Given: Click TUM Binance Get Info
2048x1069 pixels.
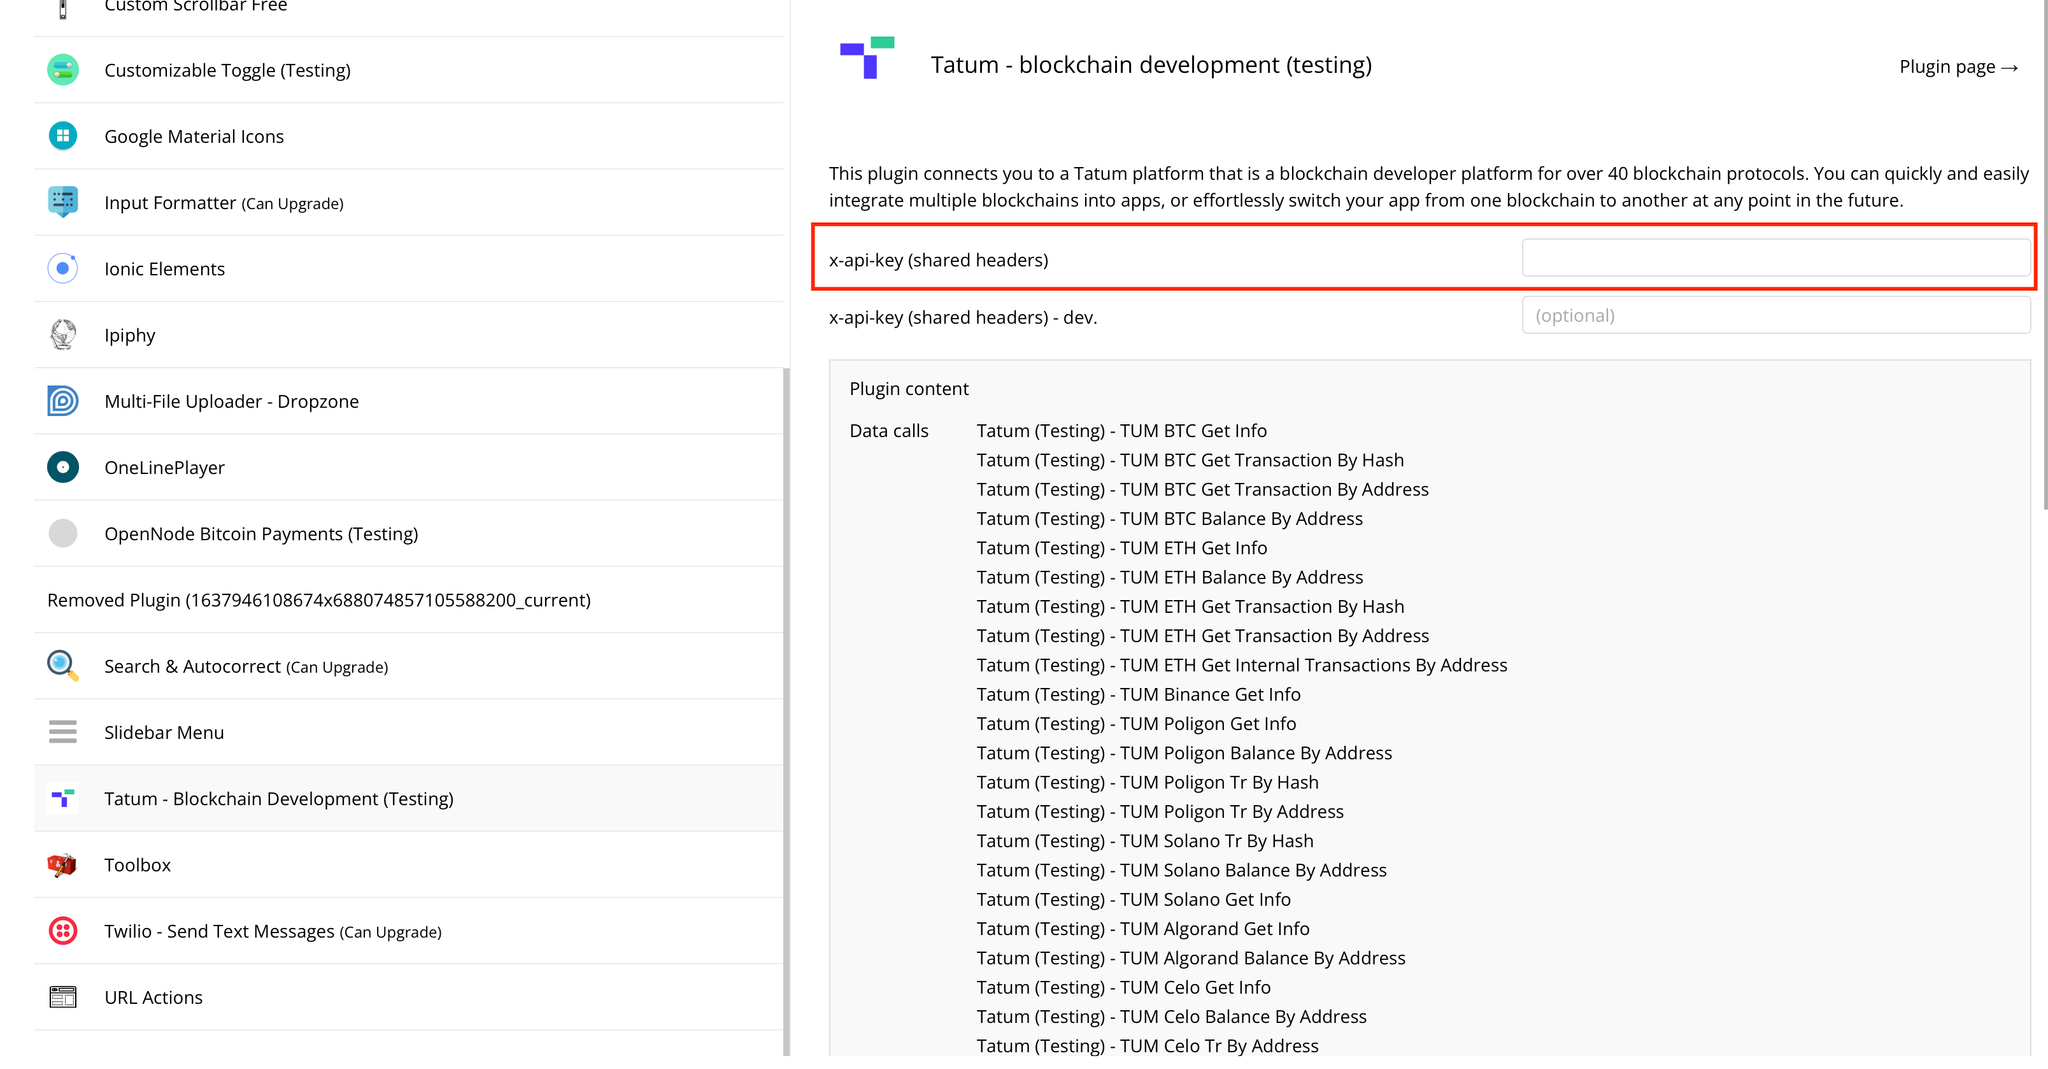Looking at the screenshot, I should (1138, 694).
